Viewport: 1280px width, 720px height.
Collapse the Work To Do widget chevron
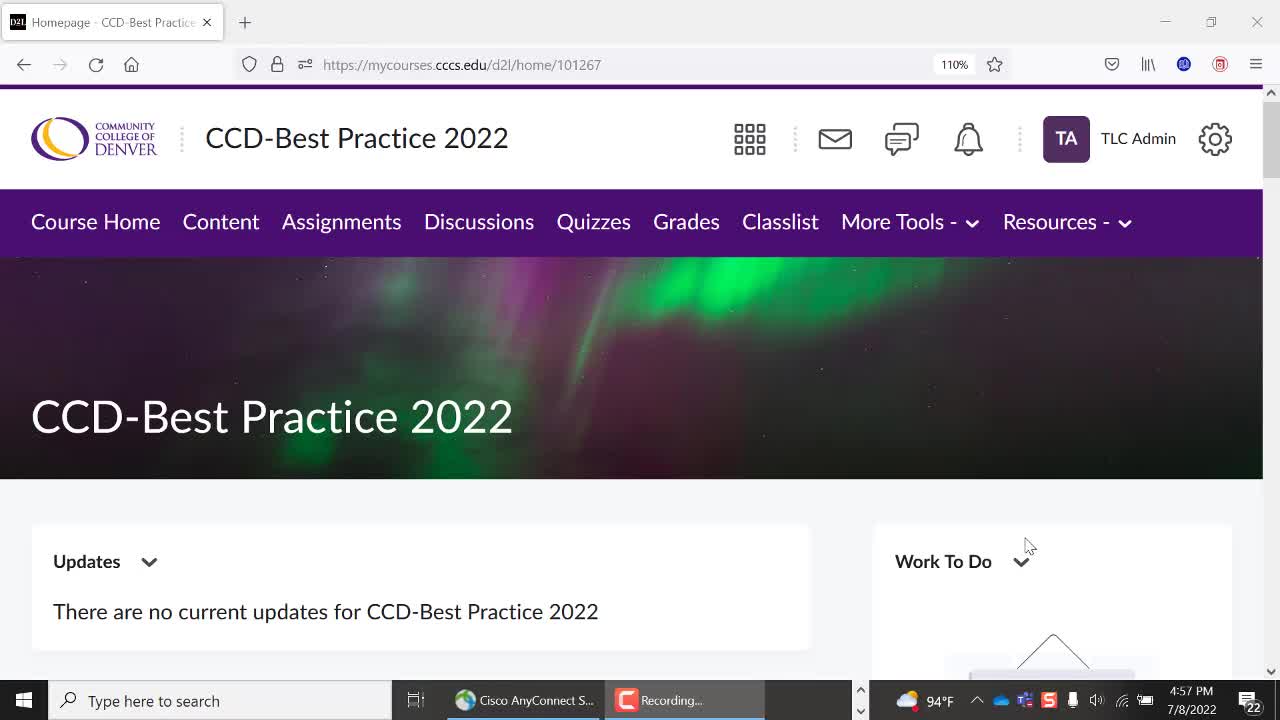pyautogui.click(x=1021, y=562)
